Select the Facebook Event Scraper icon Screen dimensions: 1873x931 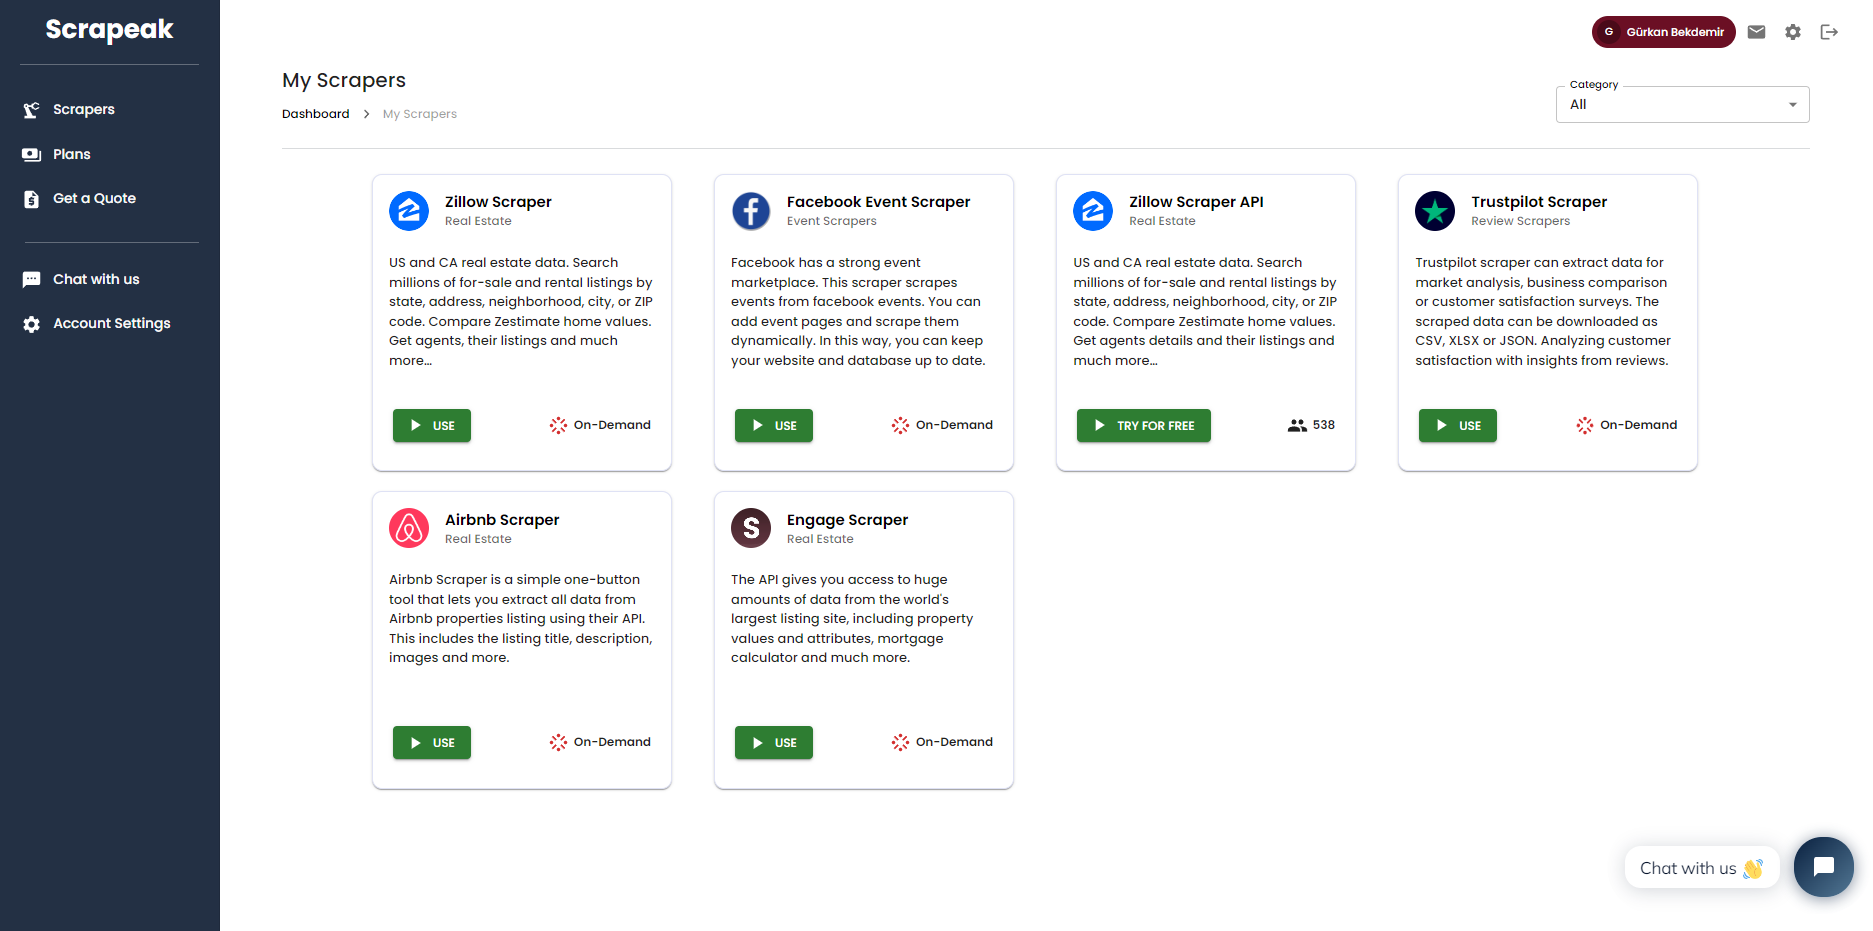751,211
